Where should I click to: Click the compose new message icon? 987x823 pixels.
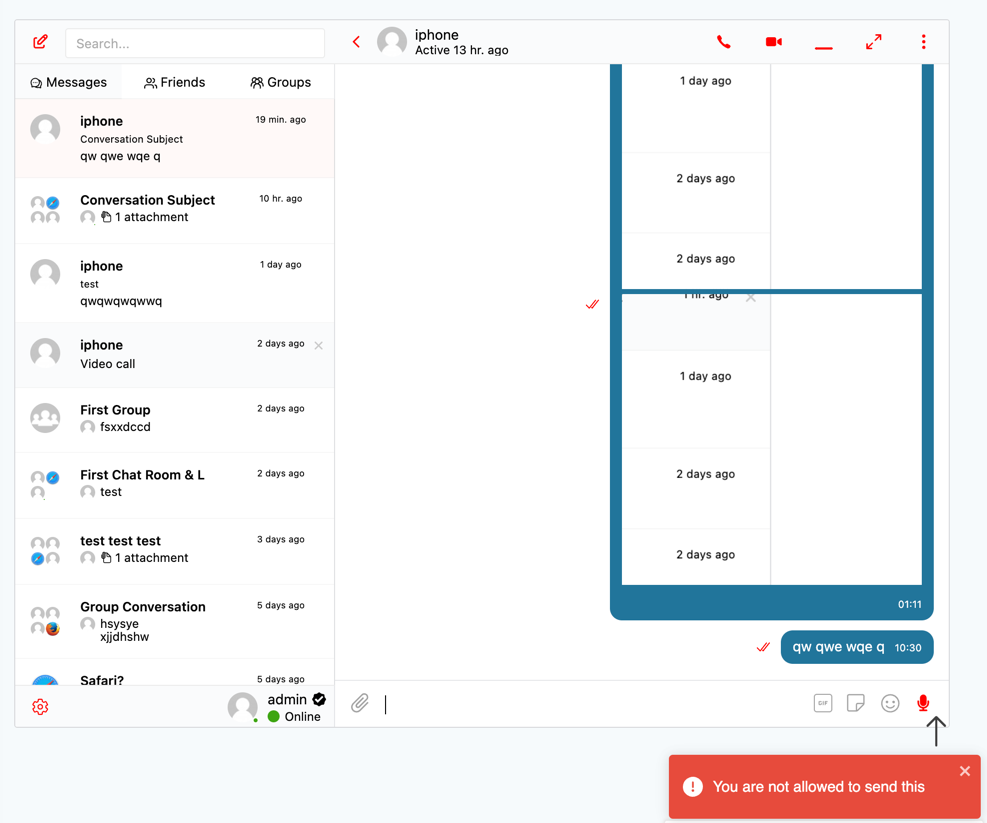(40, 42)
